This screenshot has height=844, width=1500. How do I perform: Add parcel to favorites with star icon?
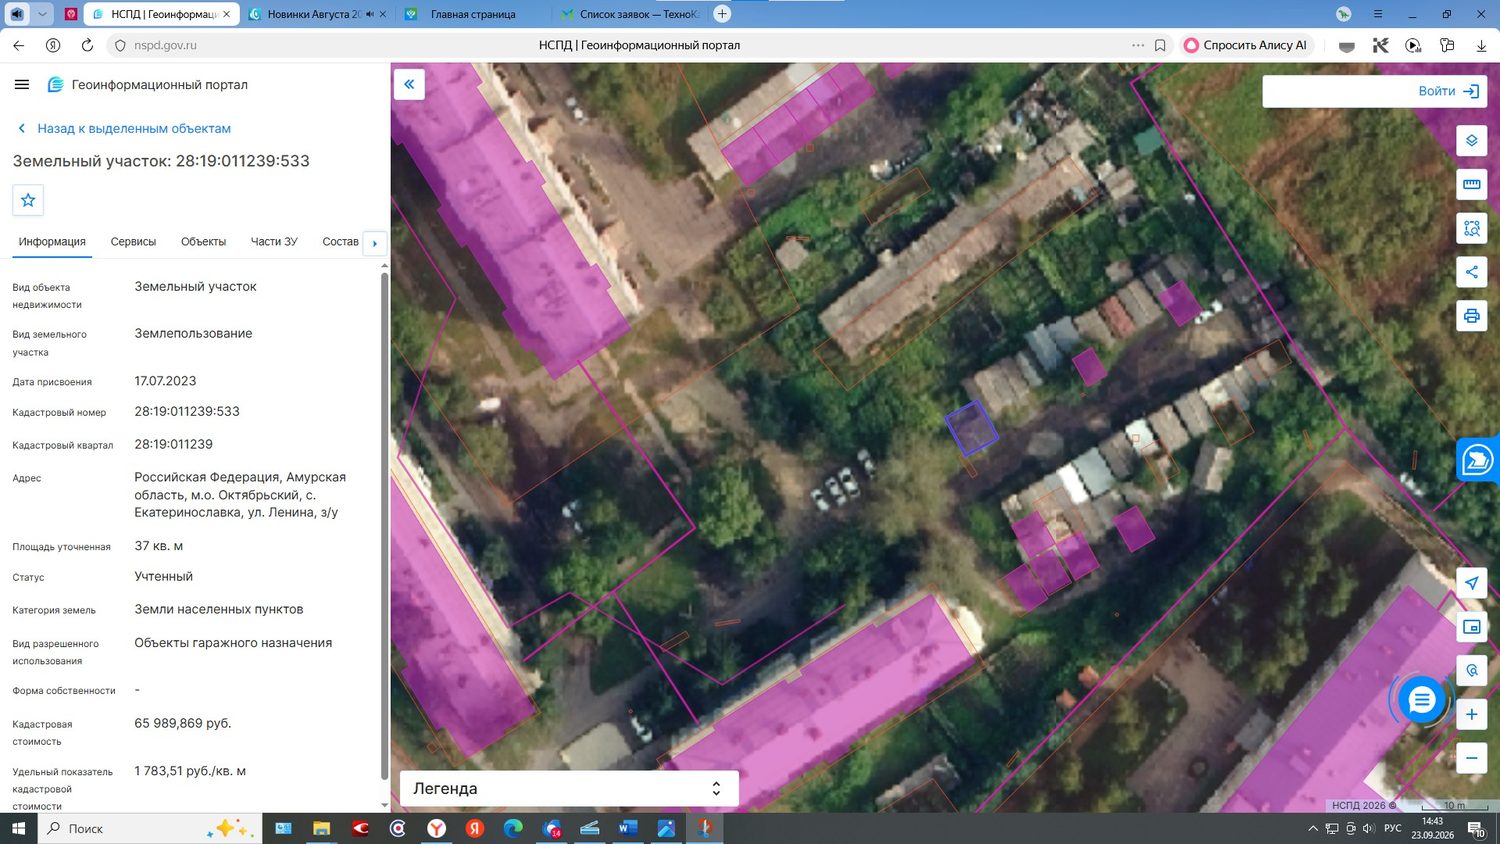click(x=28, y=200)
